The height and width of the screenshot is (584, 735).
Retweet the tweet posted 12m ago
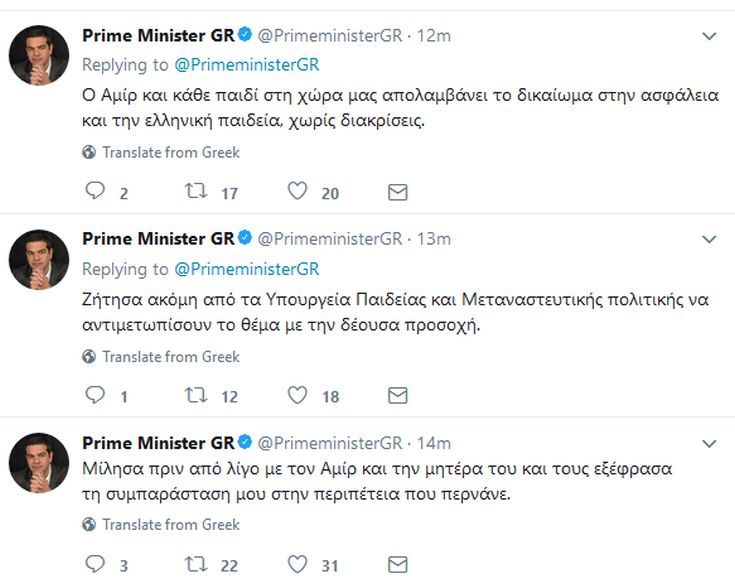click(195, 192)
